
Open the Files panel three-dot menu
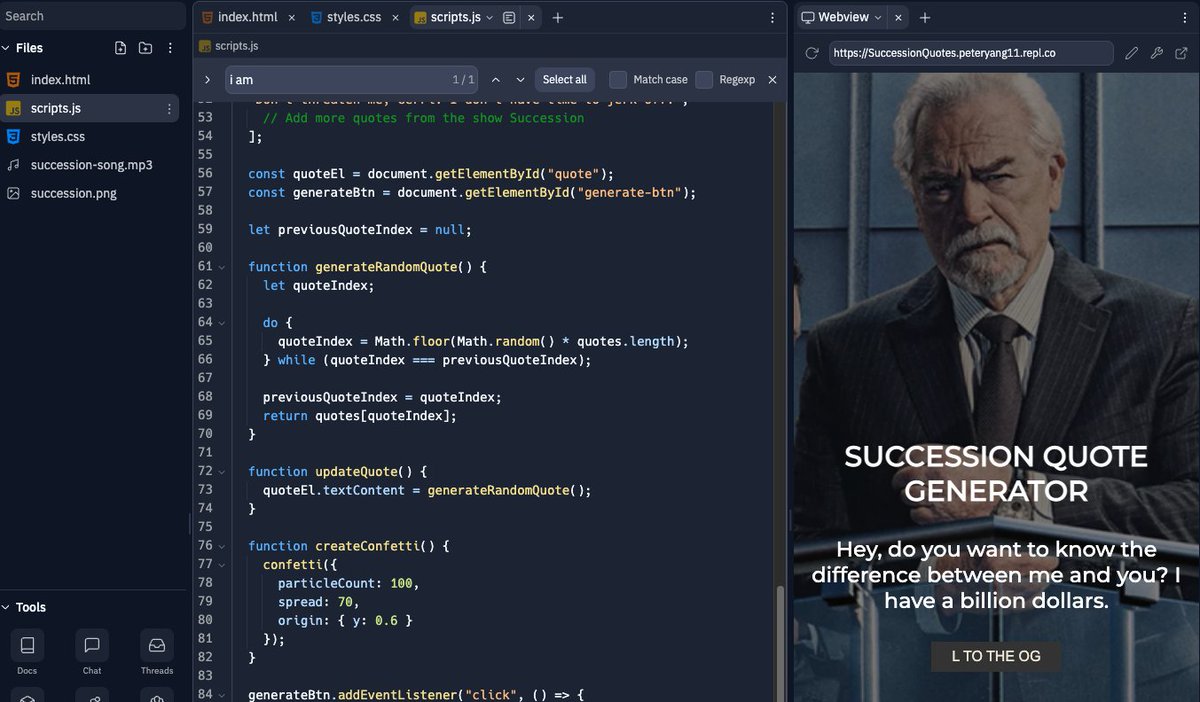170,48
